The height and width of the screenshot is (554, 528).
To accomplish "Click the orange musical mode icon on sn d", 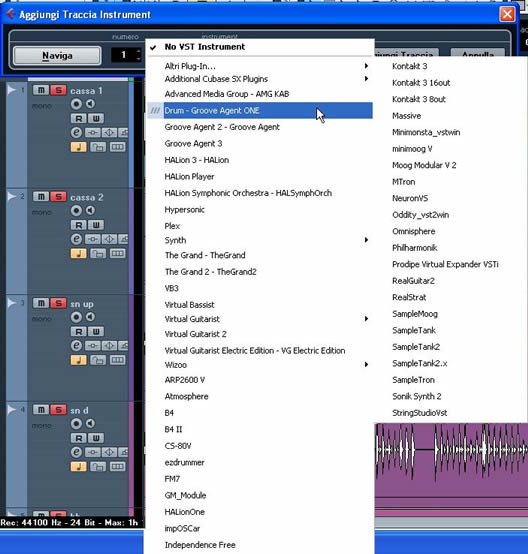I will point(78,467).
